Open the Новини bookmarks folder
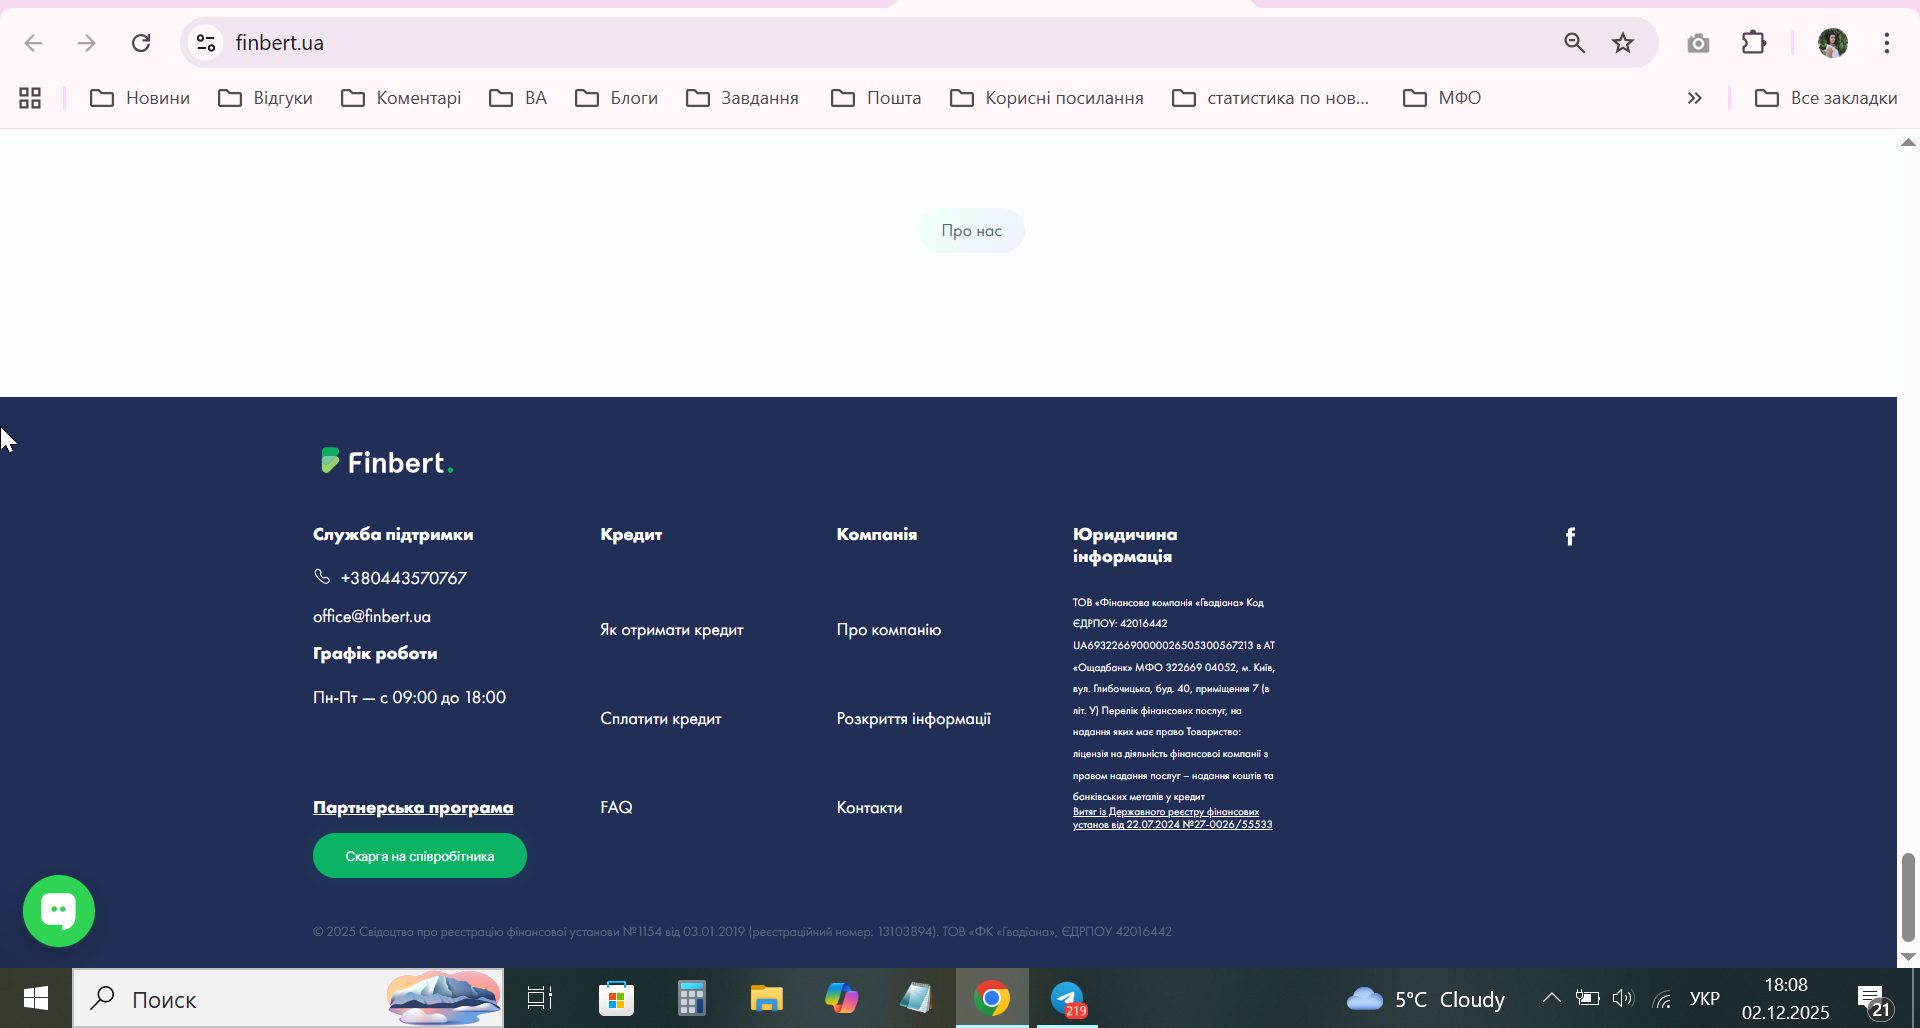This screenshot has height=1028, width=1920. (140, 98)
